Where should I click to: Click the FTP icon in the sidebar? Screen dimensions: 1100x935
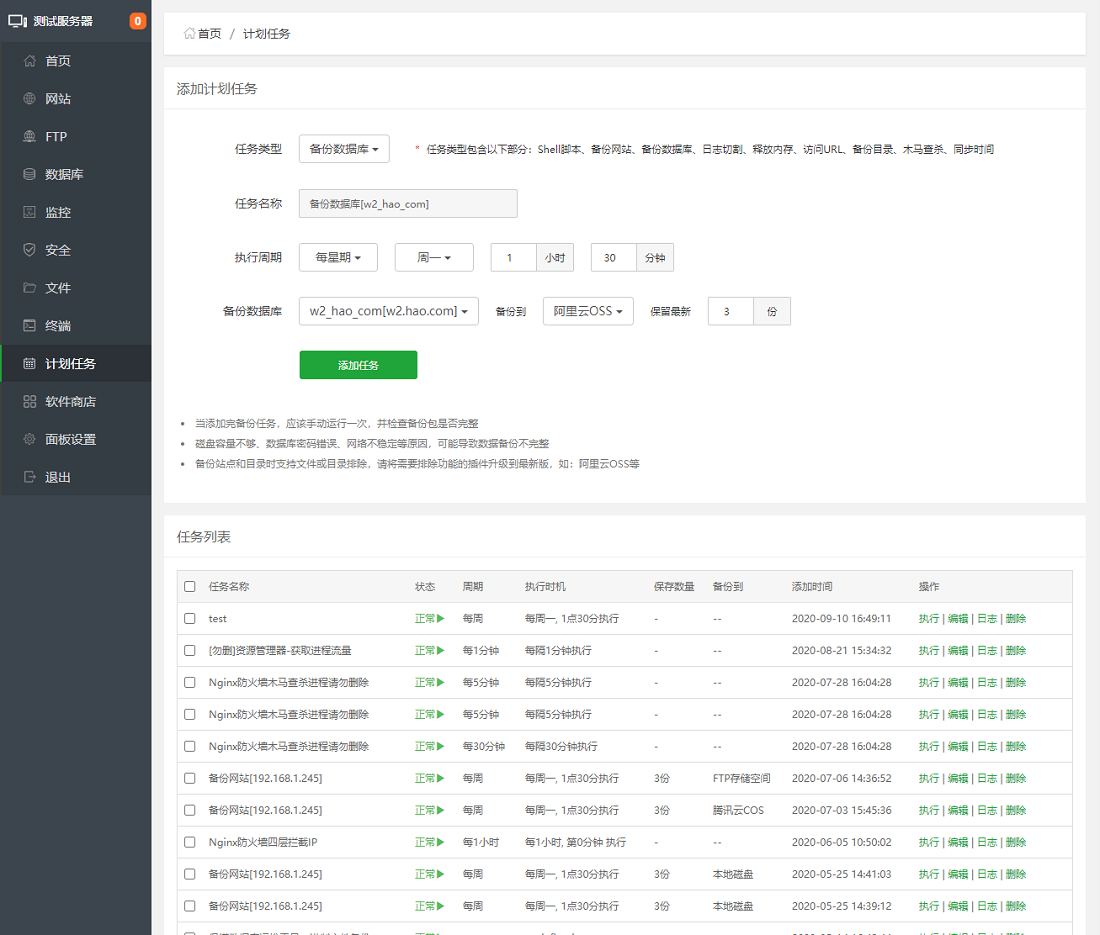pos(30,137)
